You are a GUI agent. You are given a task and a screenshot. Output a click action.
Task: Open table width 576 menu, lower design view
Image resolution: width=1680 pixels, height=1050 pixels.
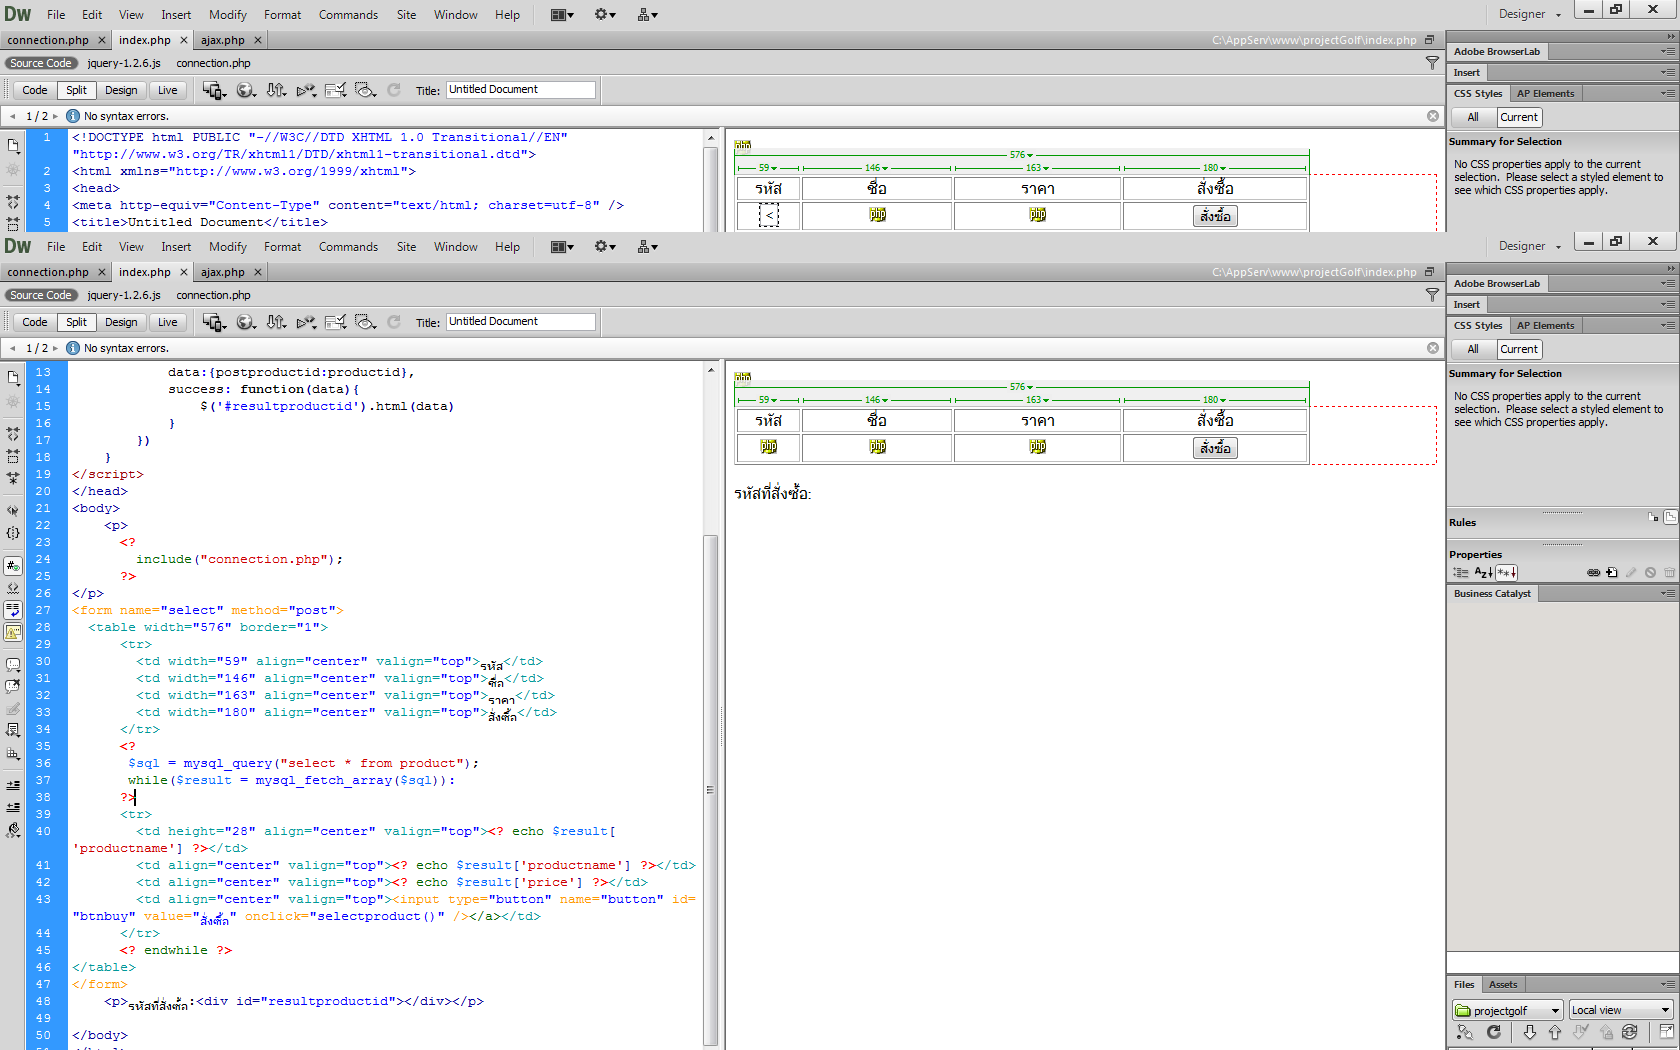pyautogui.click(x=1022, y=387)
